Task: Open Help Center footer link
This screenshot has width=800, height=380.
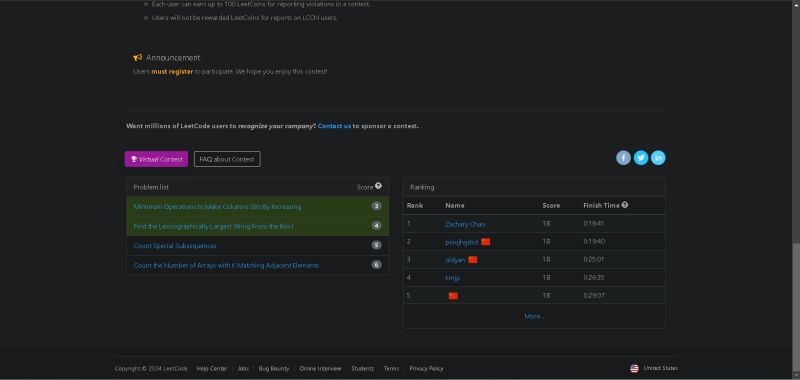Action: [x=212, y=368]
